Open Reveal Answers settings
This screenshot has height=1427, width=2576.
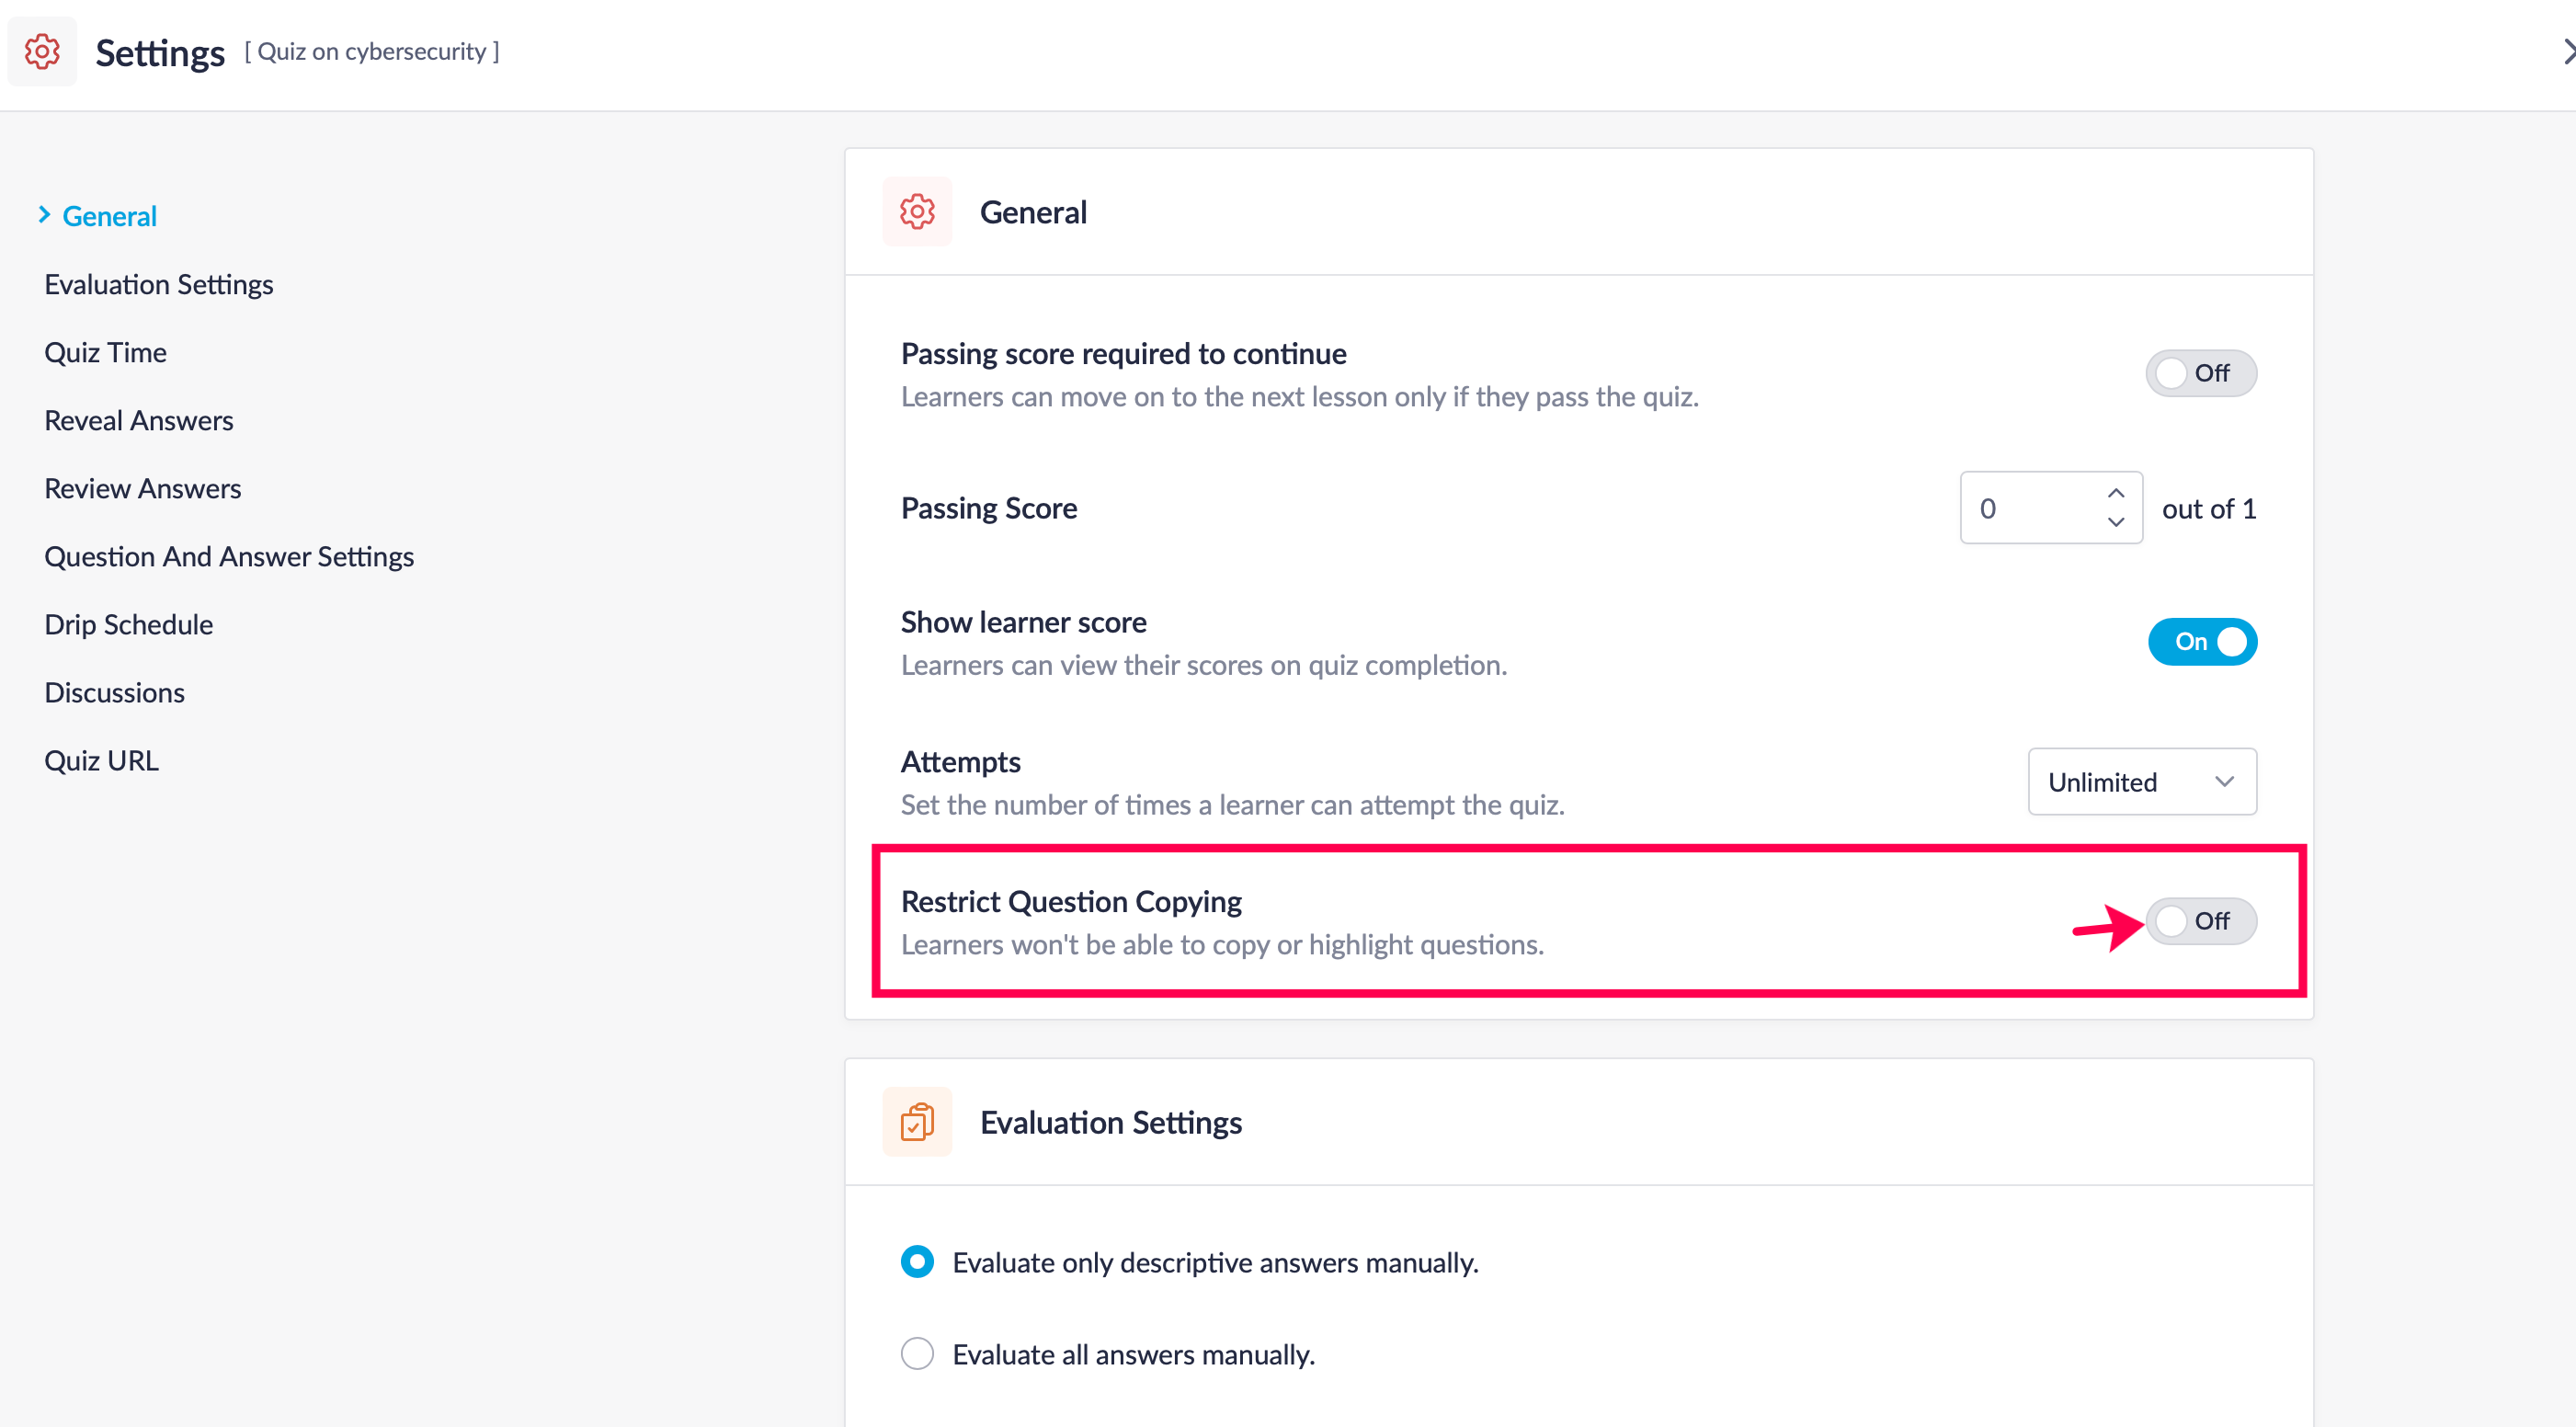click(138, 420)
